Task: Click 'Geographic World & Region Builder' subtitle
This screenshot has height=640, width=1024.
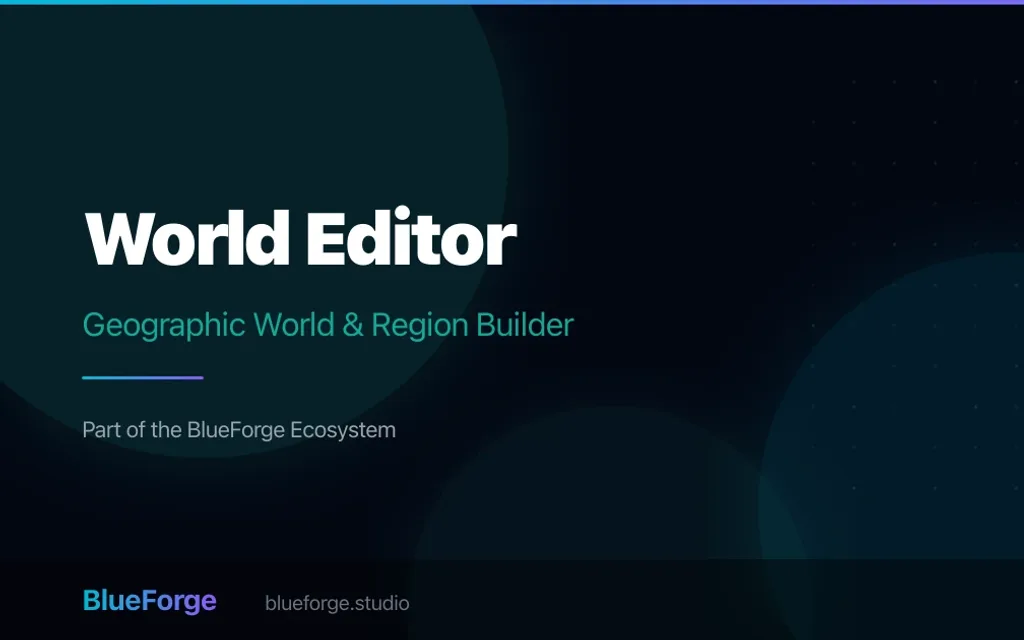Action: tap(328, 325)
